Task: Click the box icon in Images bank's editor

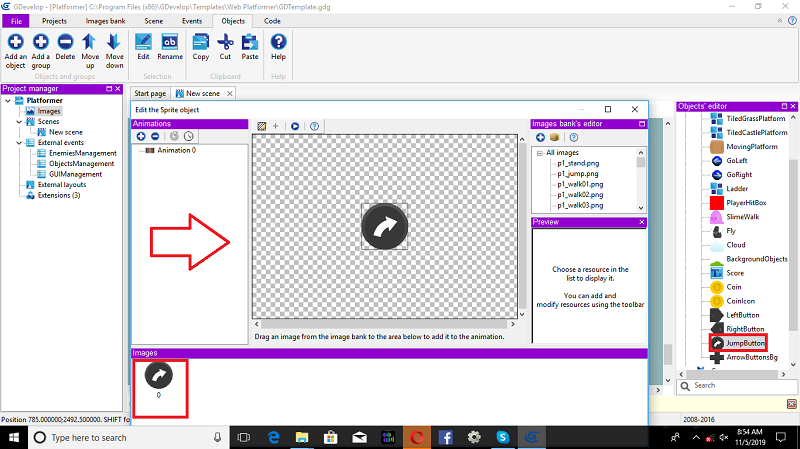Action: 555,137
